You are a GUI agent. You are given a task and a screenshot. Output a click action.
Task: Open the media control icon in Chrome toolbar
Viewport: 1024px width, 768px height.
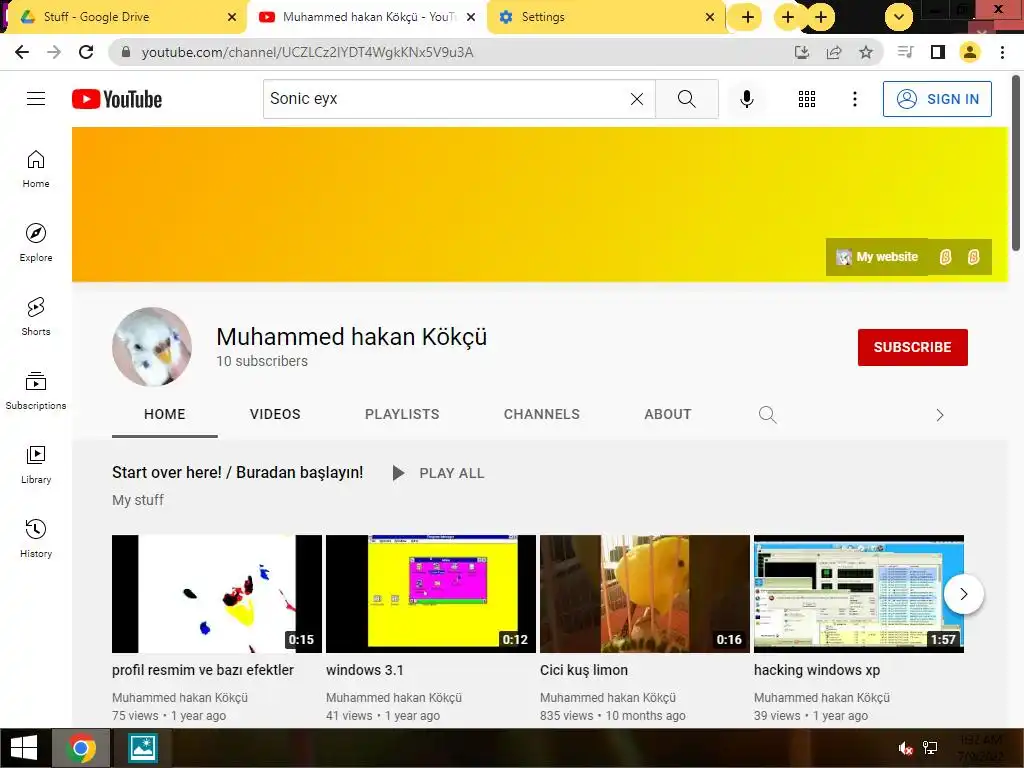coord(905,52)
